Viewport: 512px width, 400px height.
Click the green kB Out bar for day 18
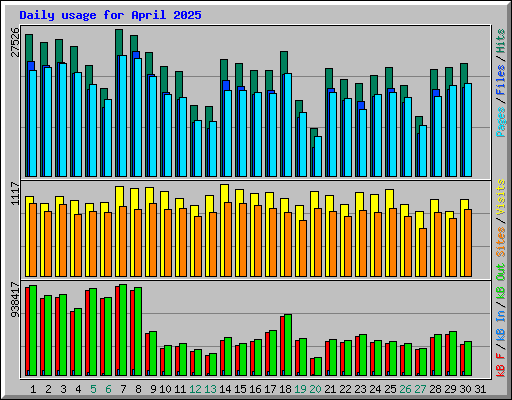(288, 345)
